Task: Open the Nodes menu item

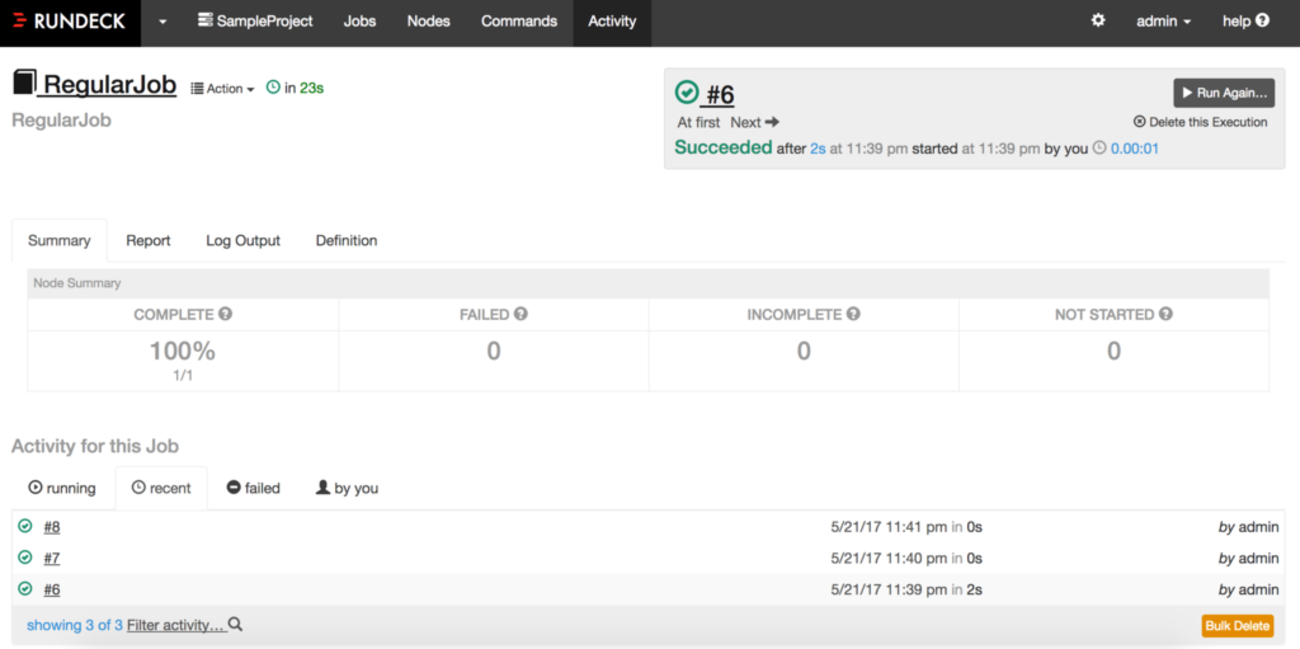Action: point(428,21)
